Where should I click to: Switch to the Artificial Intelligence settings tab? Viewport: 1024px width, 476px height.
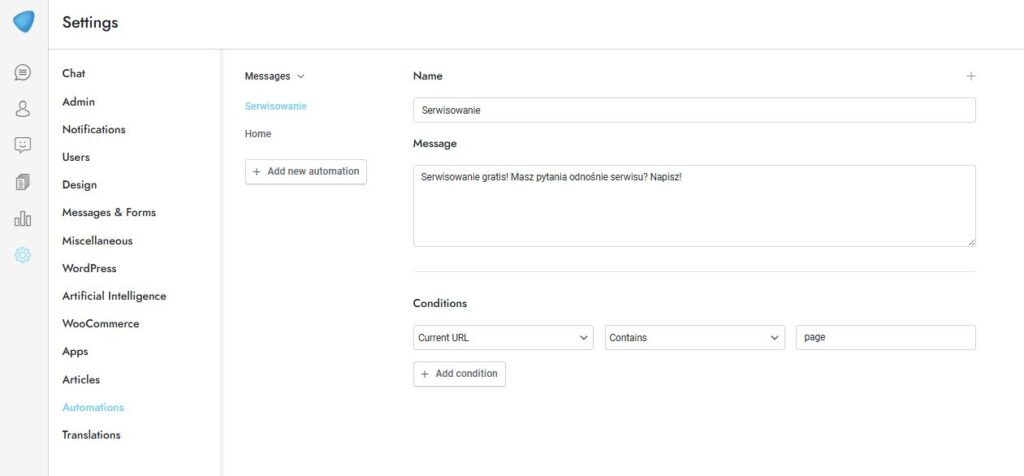pyautogui.click(x=114, y=296)
